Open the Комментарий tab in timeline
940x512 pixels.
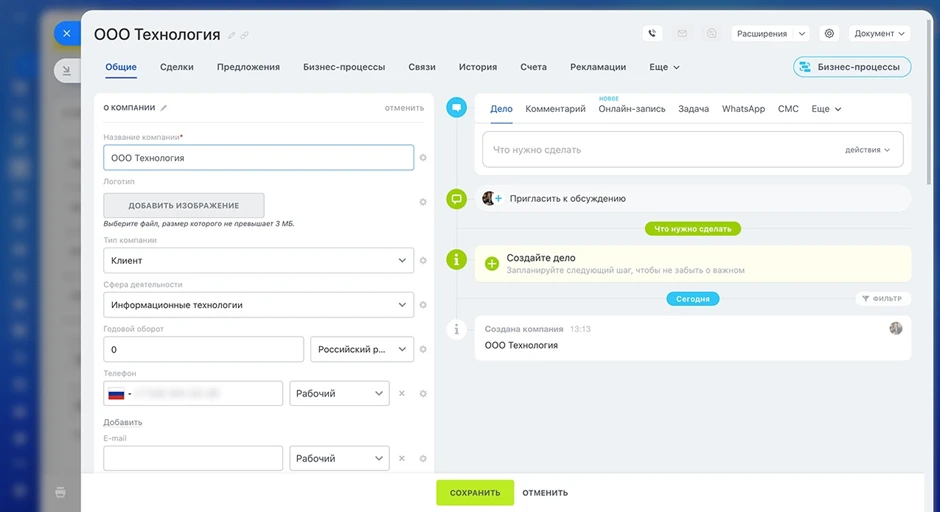point(555,109)
